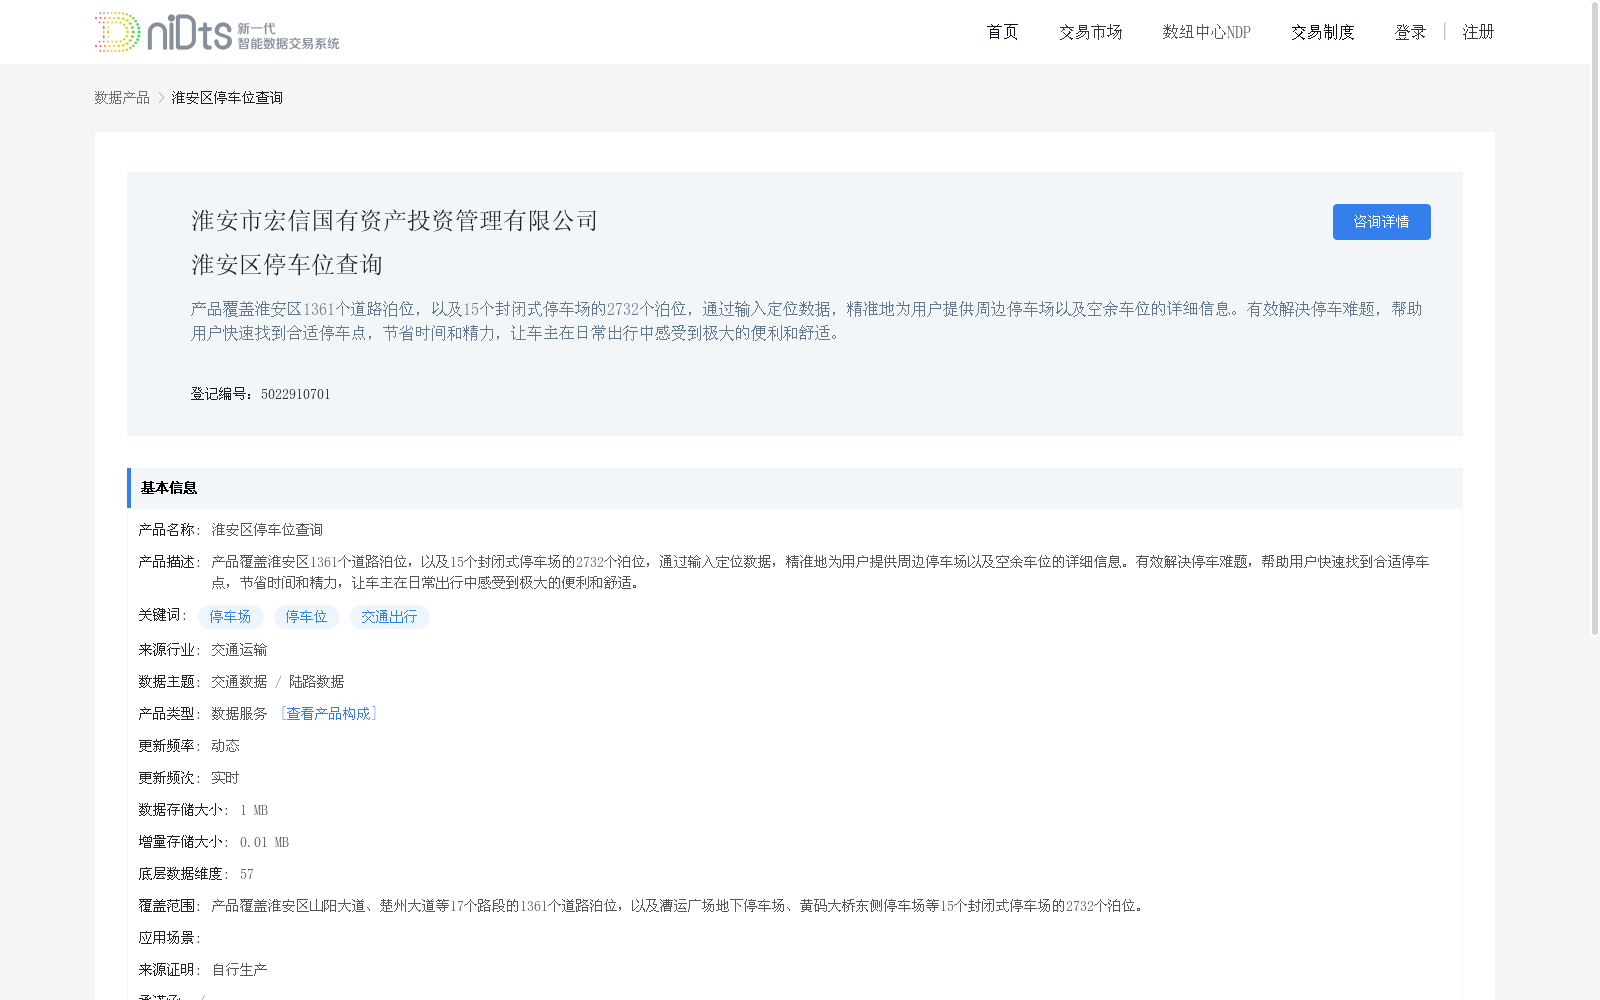Select the 0.01 MB incremental size value
This screenshot has width=1600, height=1000.
pyautogui.click(x=265, y=842)
